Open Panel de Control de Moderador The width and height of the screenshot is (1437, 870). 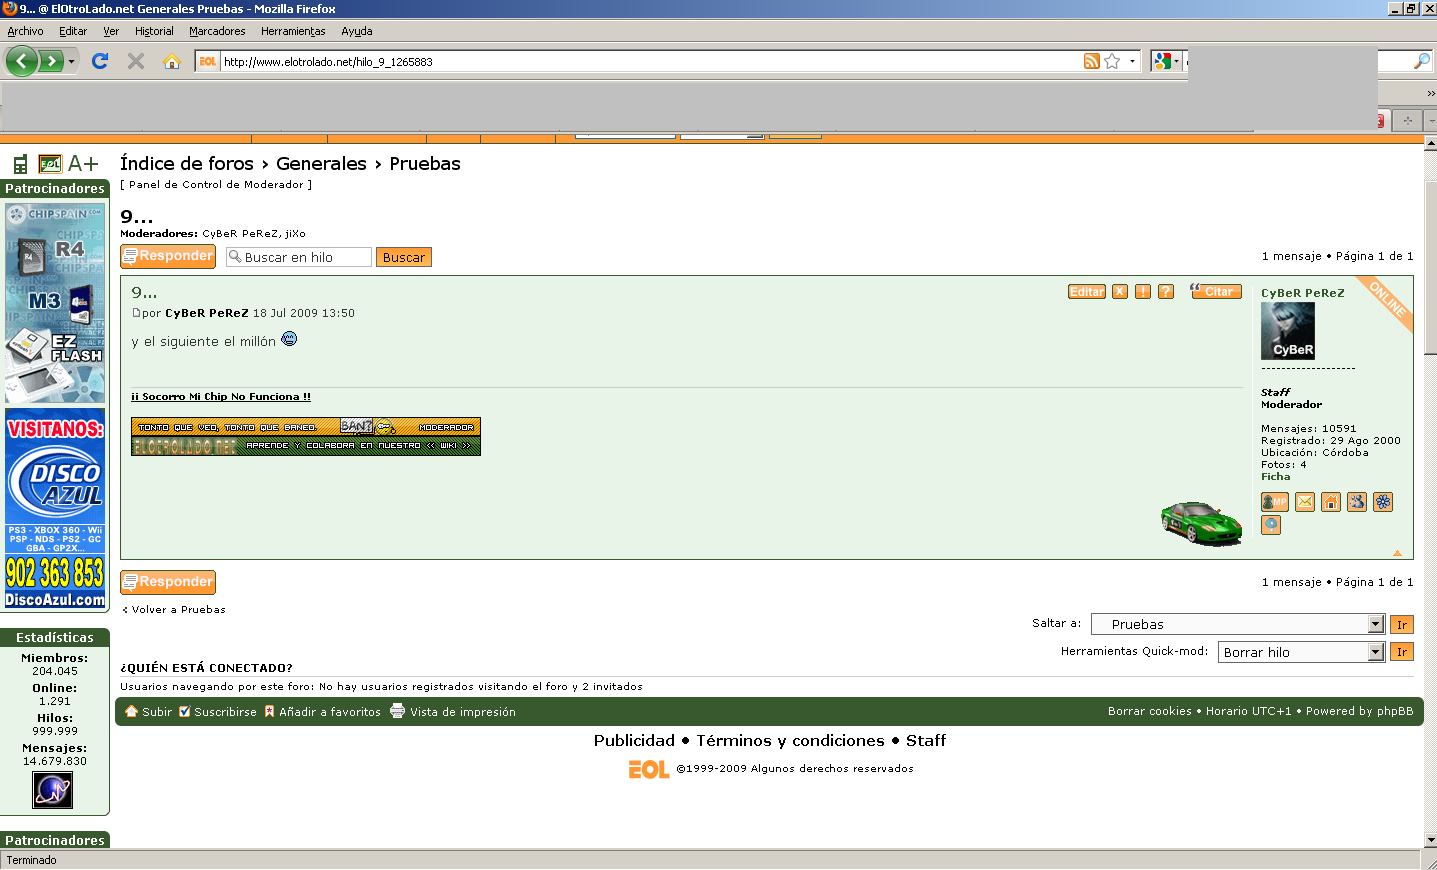click(216, 185)
